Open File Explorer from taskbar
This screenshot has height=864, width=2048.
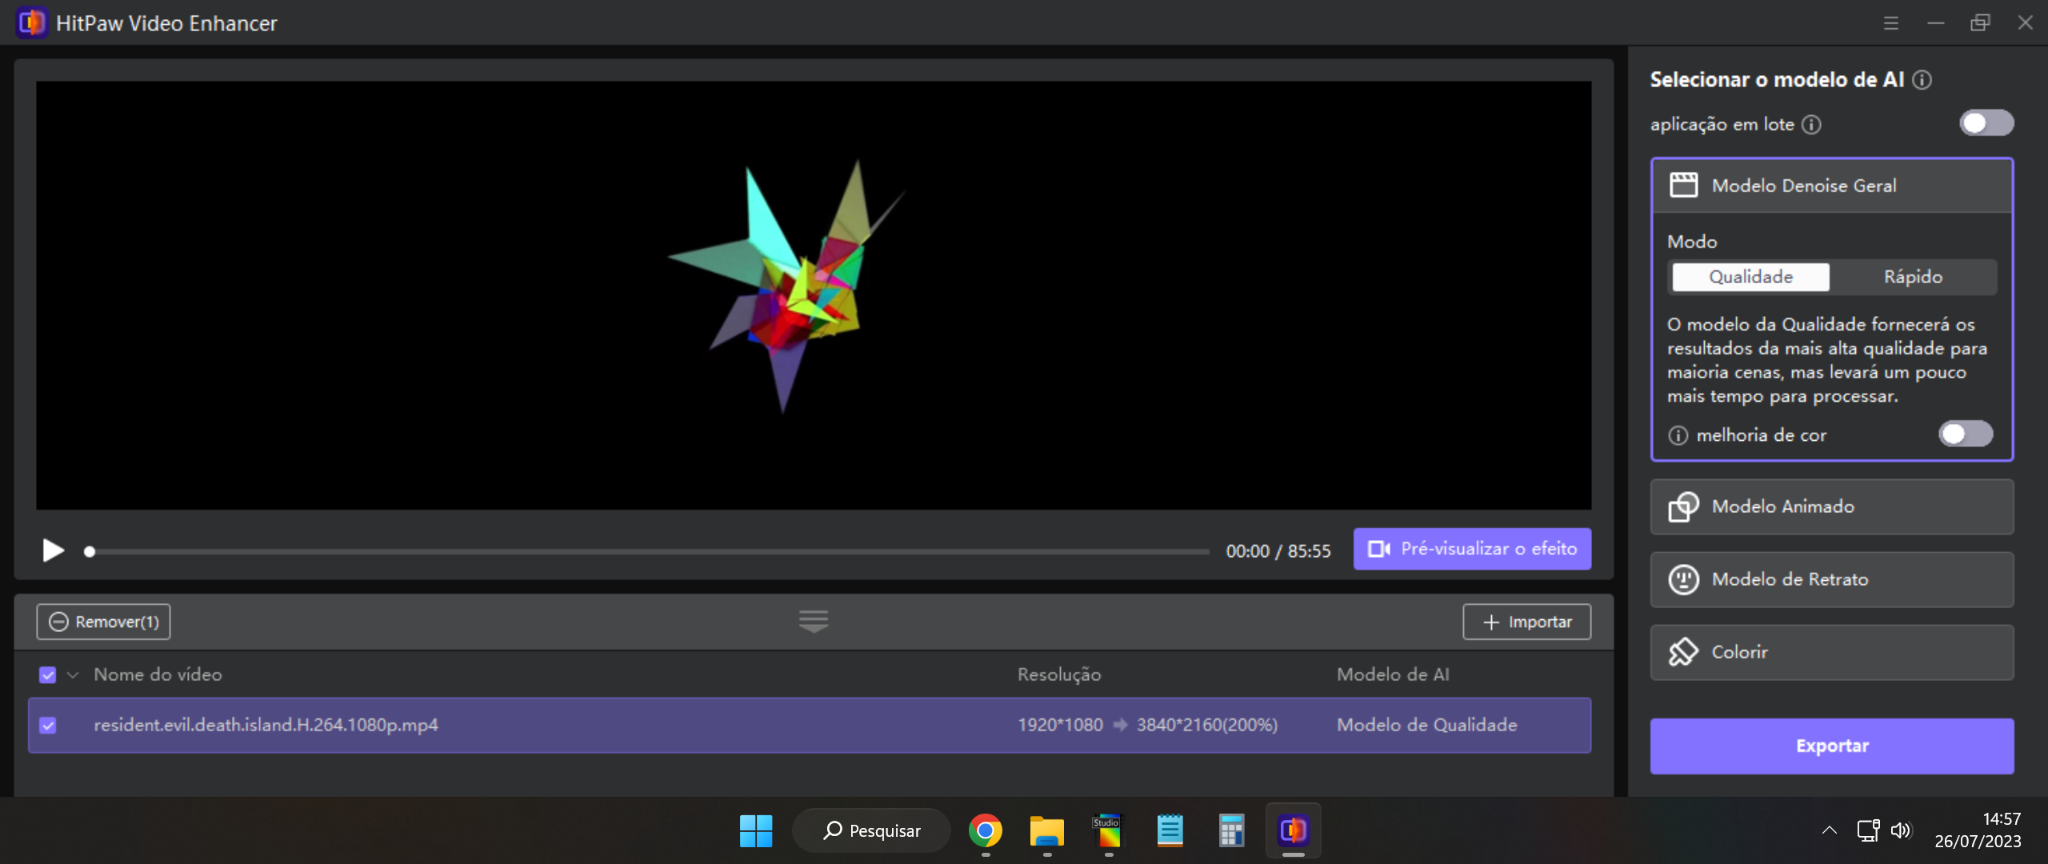click(x=1047, y=831)
